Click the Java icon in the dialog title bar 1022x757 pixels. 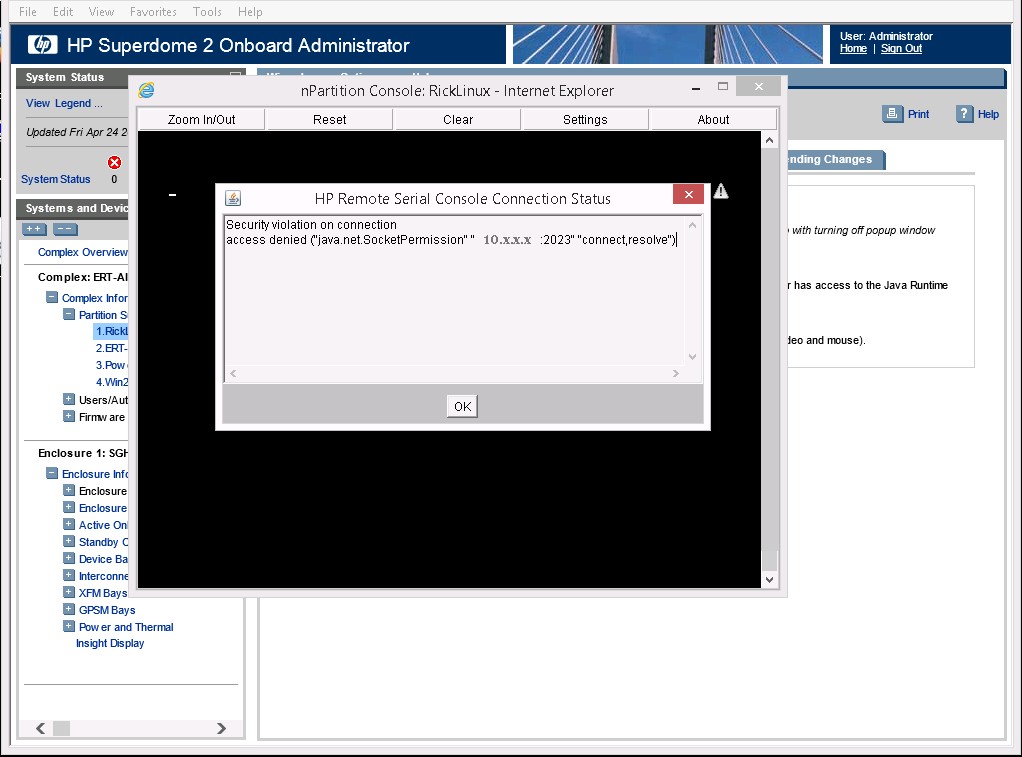[232, 198]
